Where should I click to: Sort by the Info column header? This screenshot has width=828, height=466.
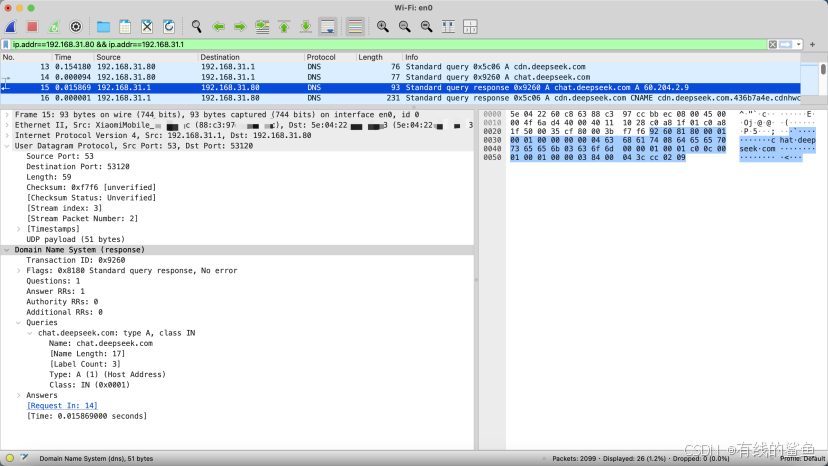click(601, 57)
